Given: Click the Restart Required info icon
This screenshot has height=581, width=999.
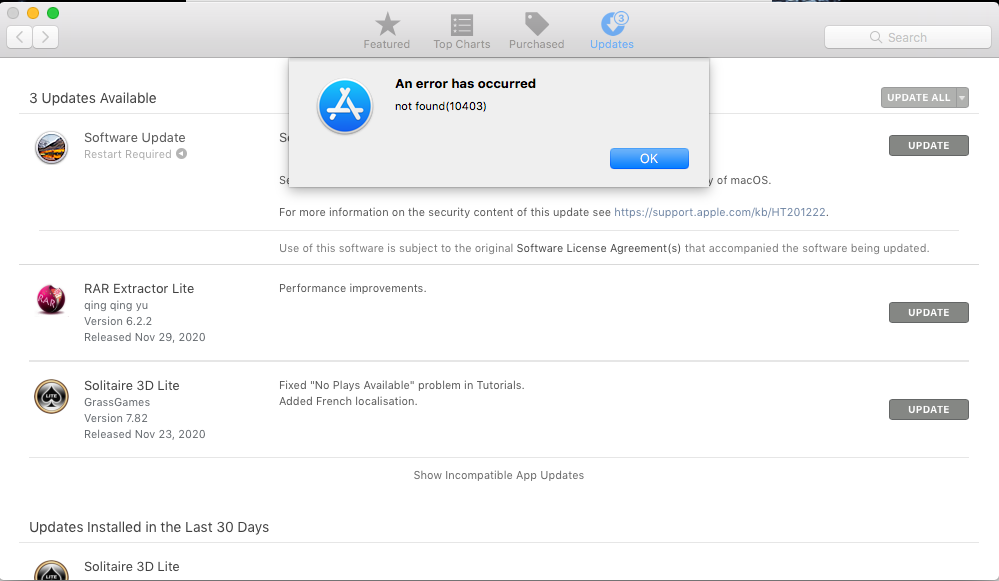Looking at the screenshot, I should tap(182, 154).
